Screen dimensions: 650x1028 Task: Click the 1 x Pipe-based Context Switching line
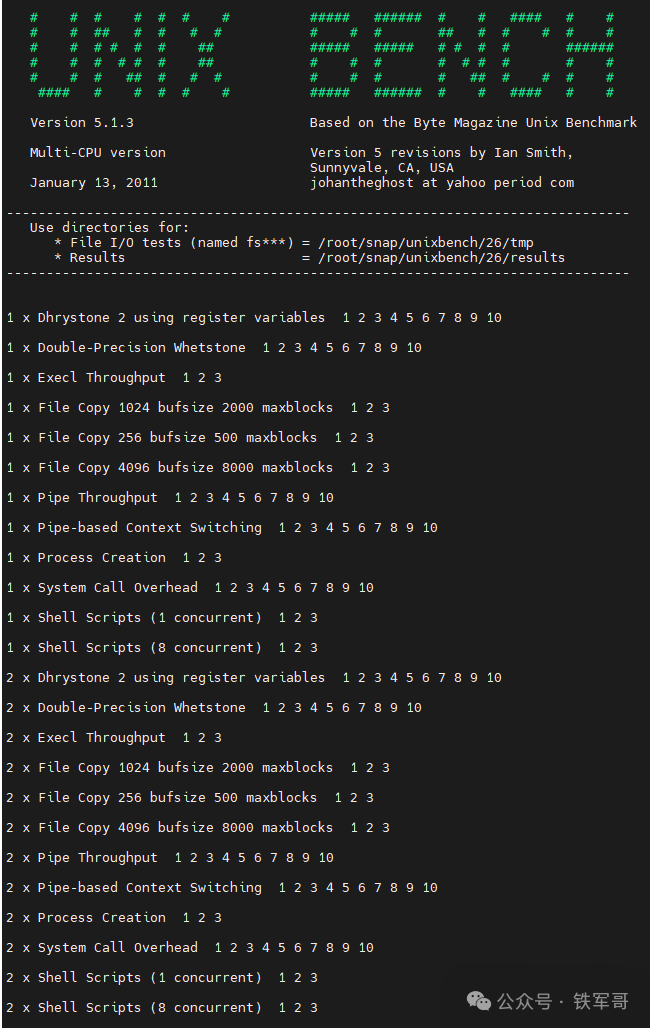(x=222, y=528)
